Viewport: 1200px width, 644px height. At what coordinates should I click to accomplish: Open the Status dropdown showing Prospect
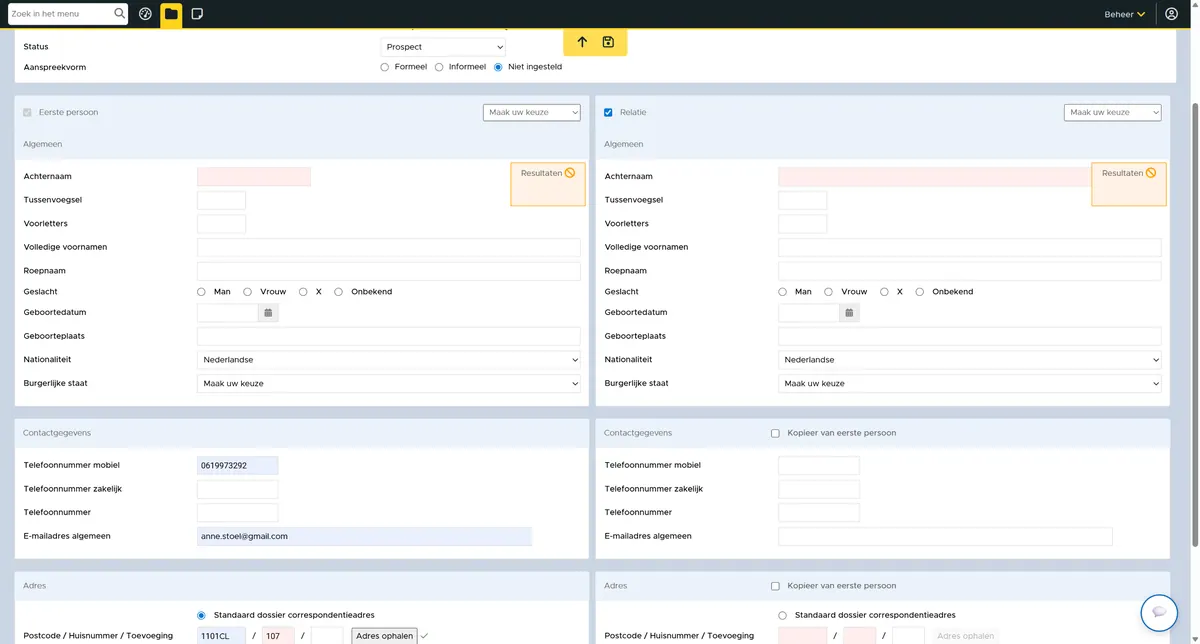(x=444, y=47)
